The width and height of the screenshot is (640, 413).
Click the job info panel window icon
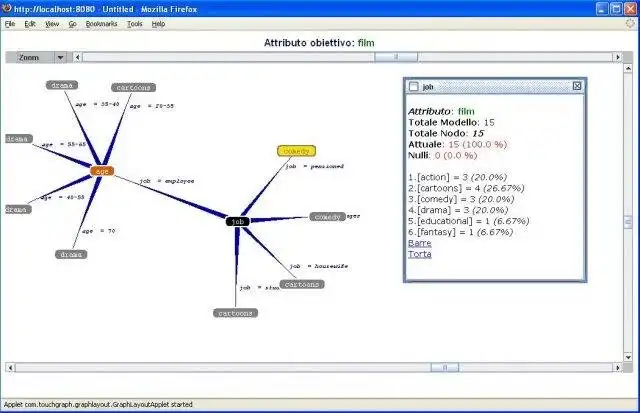click(413, 86)
